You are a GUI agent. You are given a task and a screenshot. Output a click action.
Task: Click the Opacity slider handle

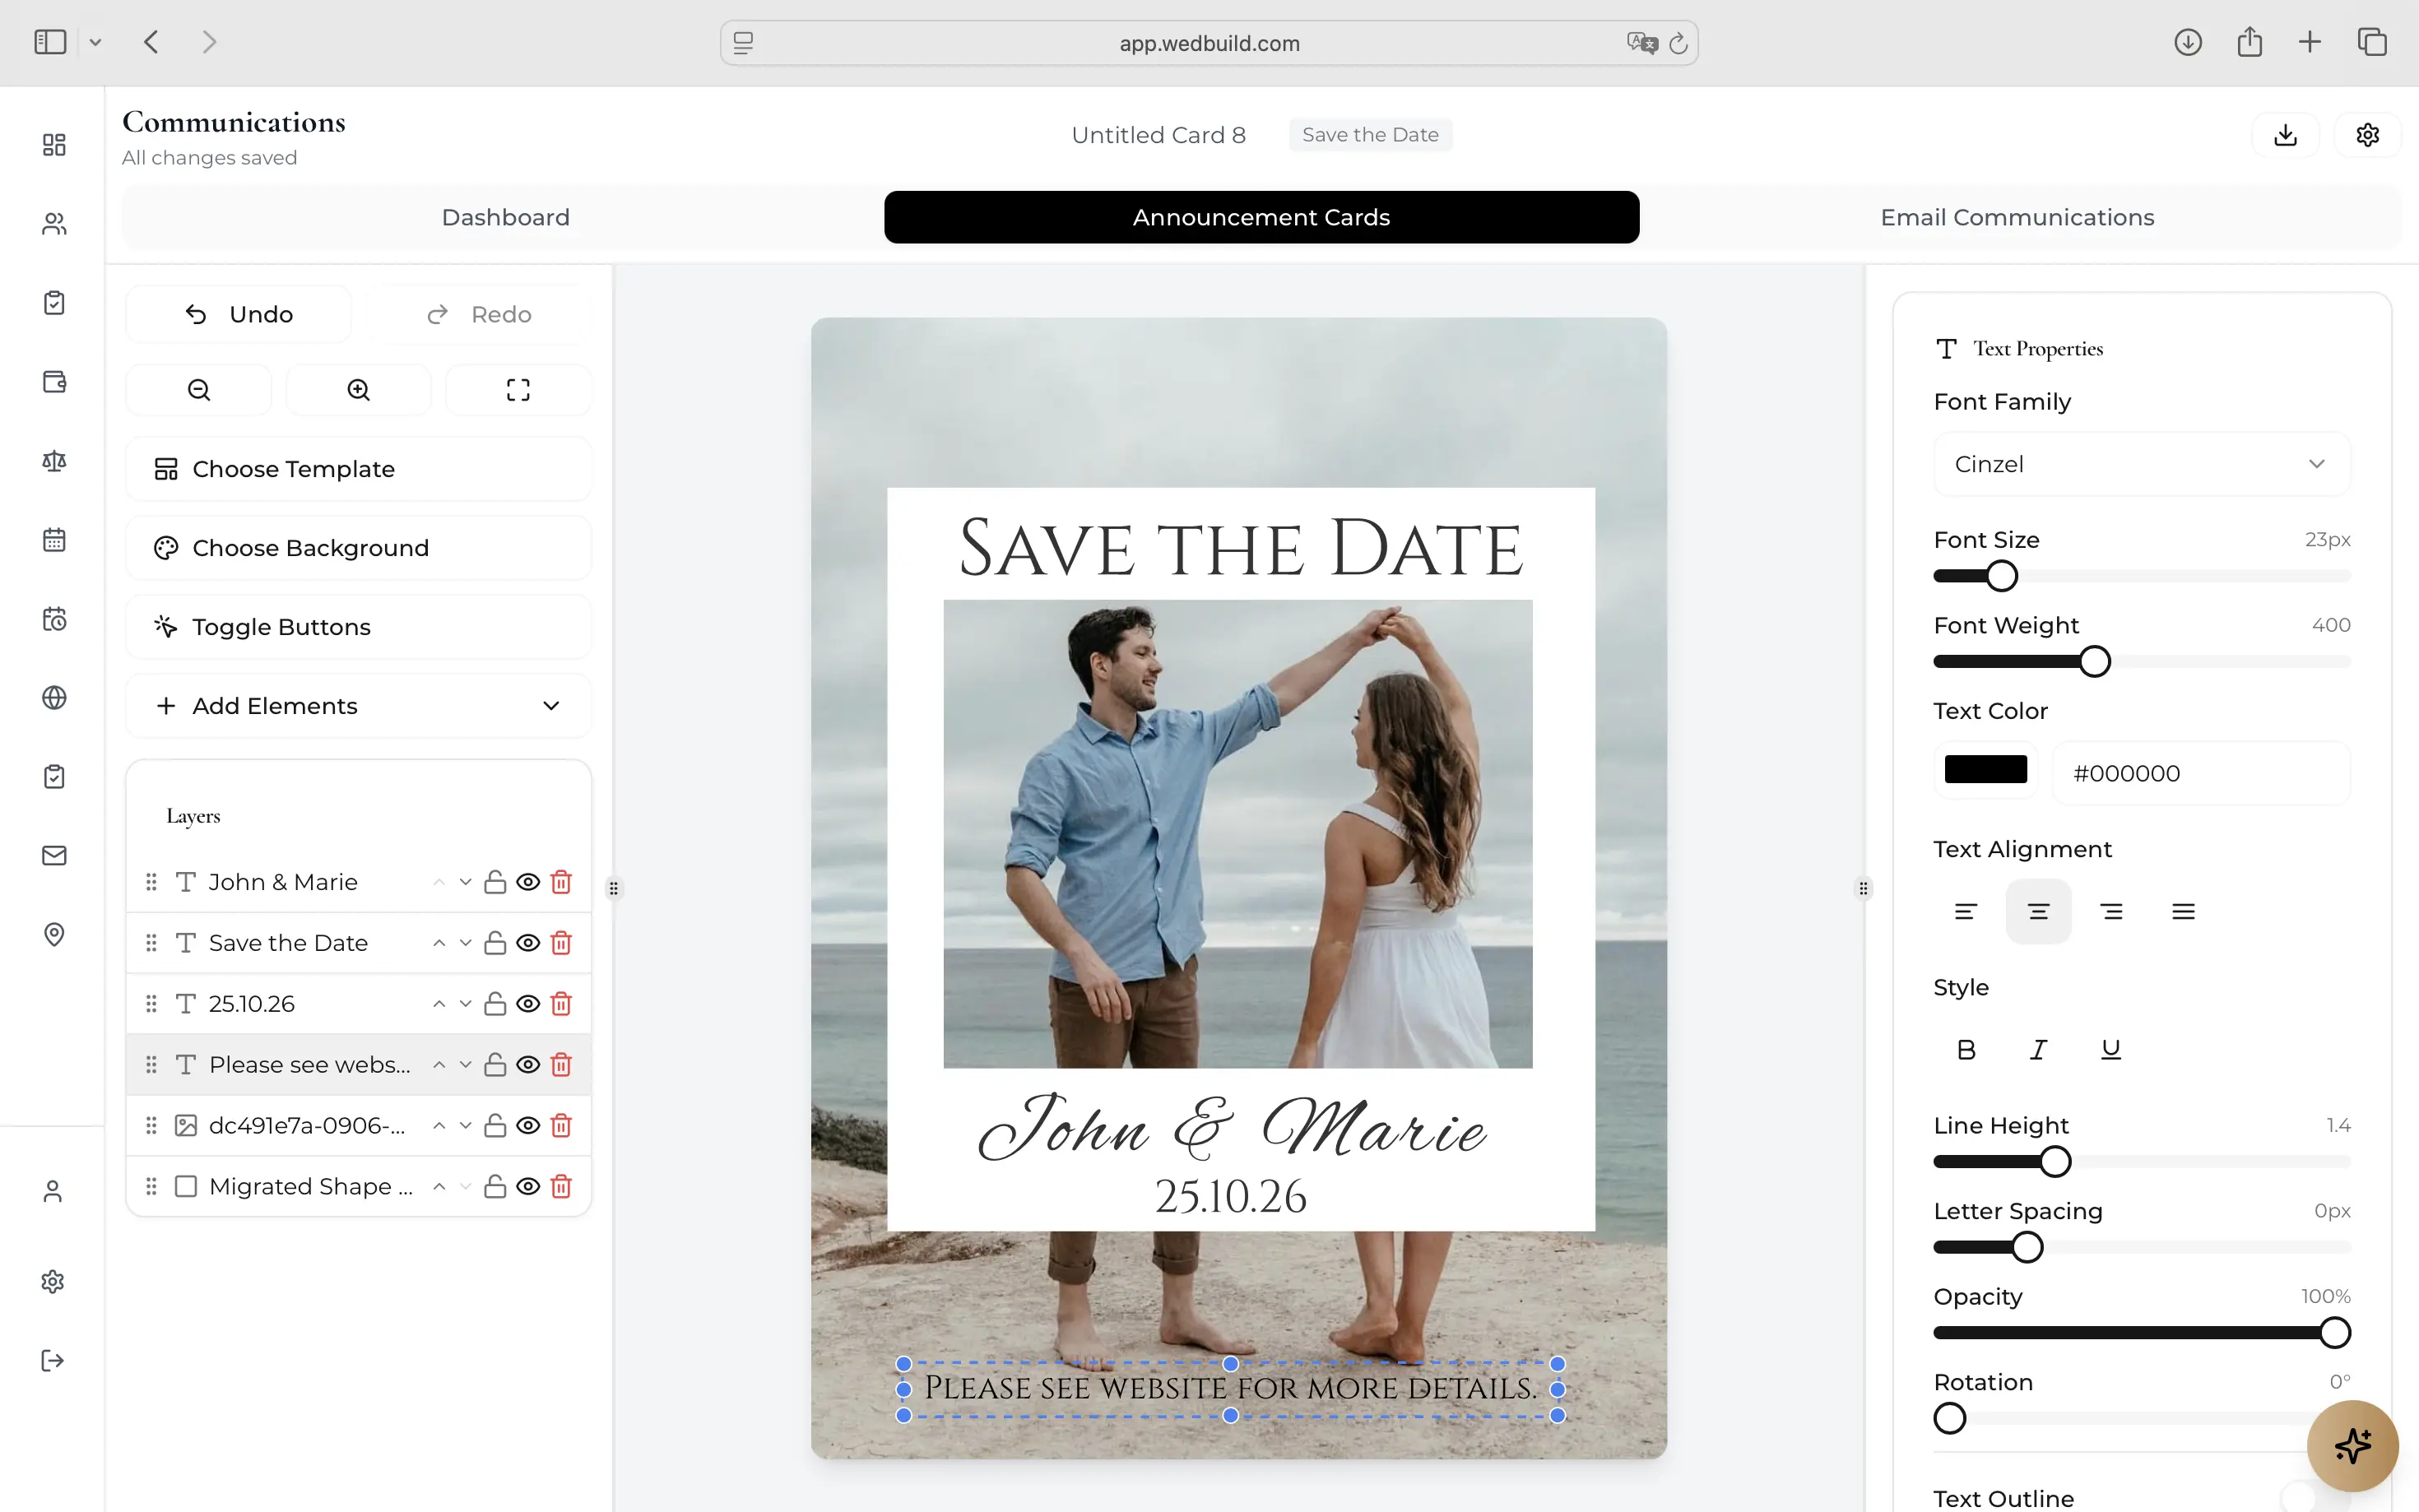(2334, 1333)
